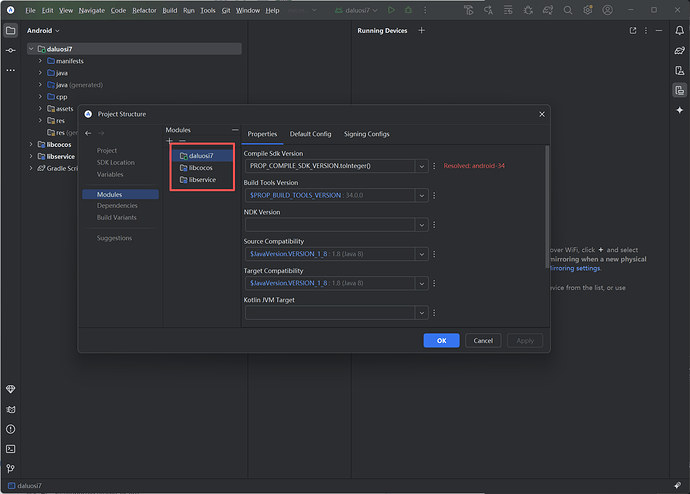Open the Commit tool window icon
Viewport: 690px width, 494px height.
[10, 50]
